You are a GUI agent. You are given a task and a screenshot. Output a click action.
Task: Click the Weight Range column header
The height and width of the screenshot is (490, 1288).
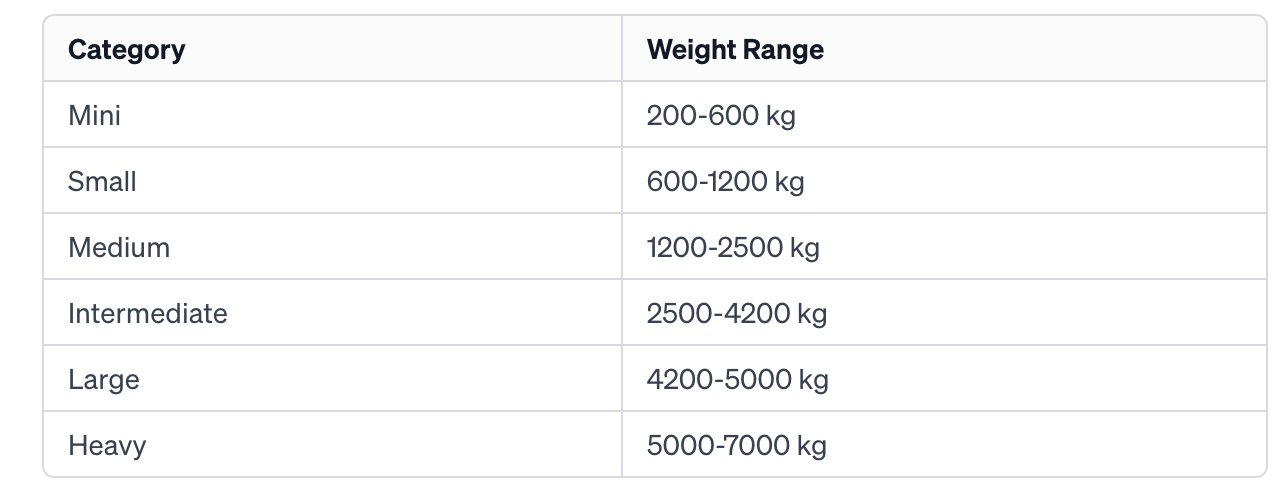944,49
